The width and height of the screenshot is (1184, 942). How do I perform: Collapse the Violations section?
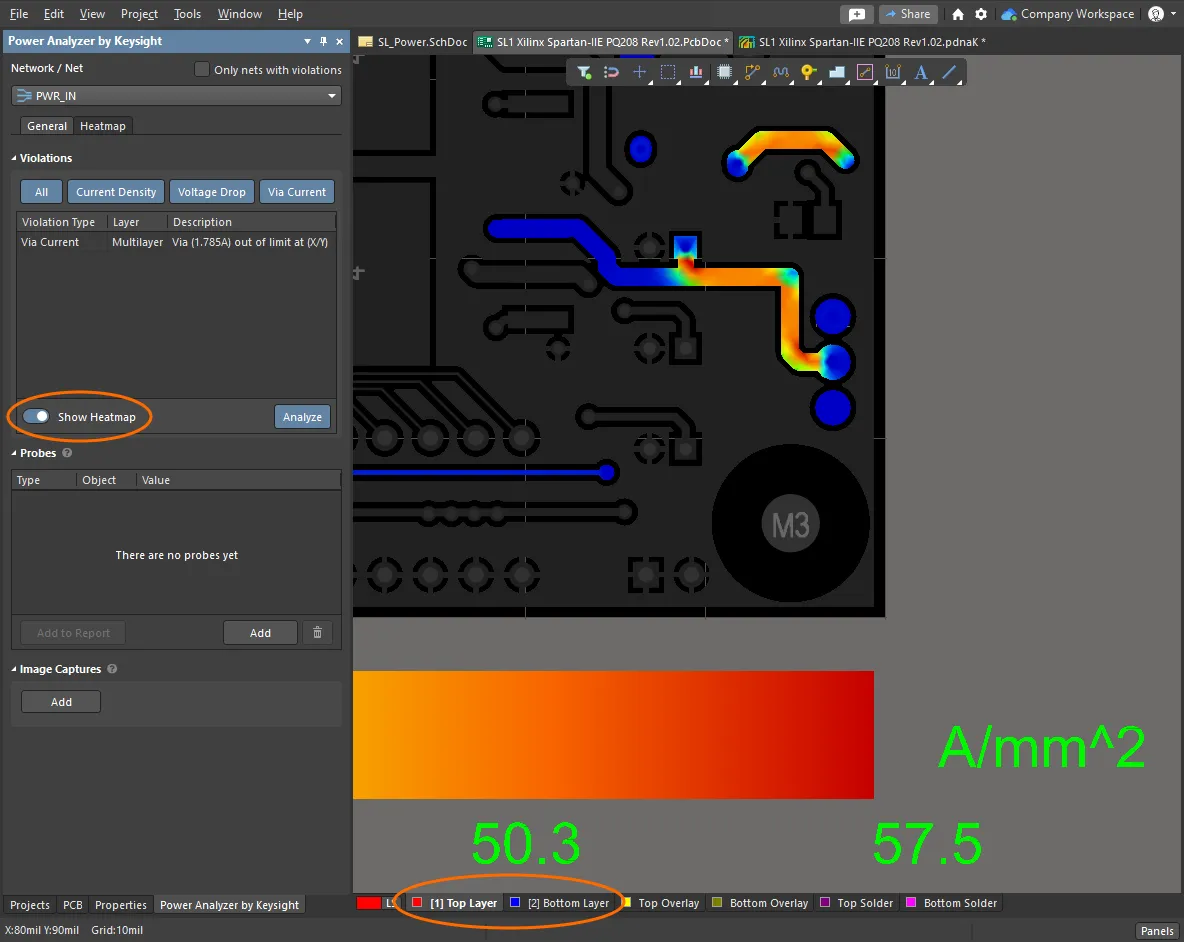pyautogui.click(x=15, y=158)
